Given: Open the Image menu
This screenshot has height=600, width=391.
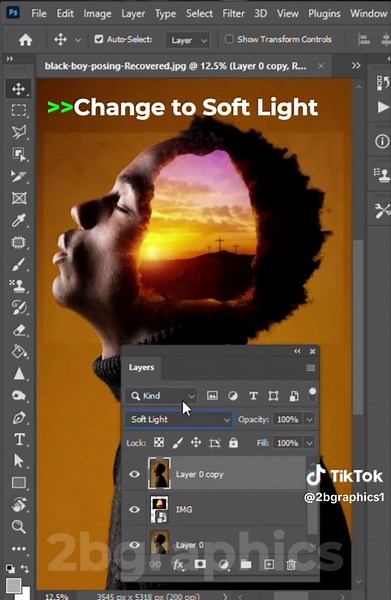Looking at the screenshot, I should pyautogui.click(x=97, y=14).
